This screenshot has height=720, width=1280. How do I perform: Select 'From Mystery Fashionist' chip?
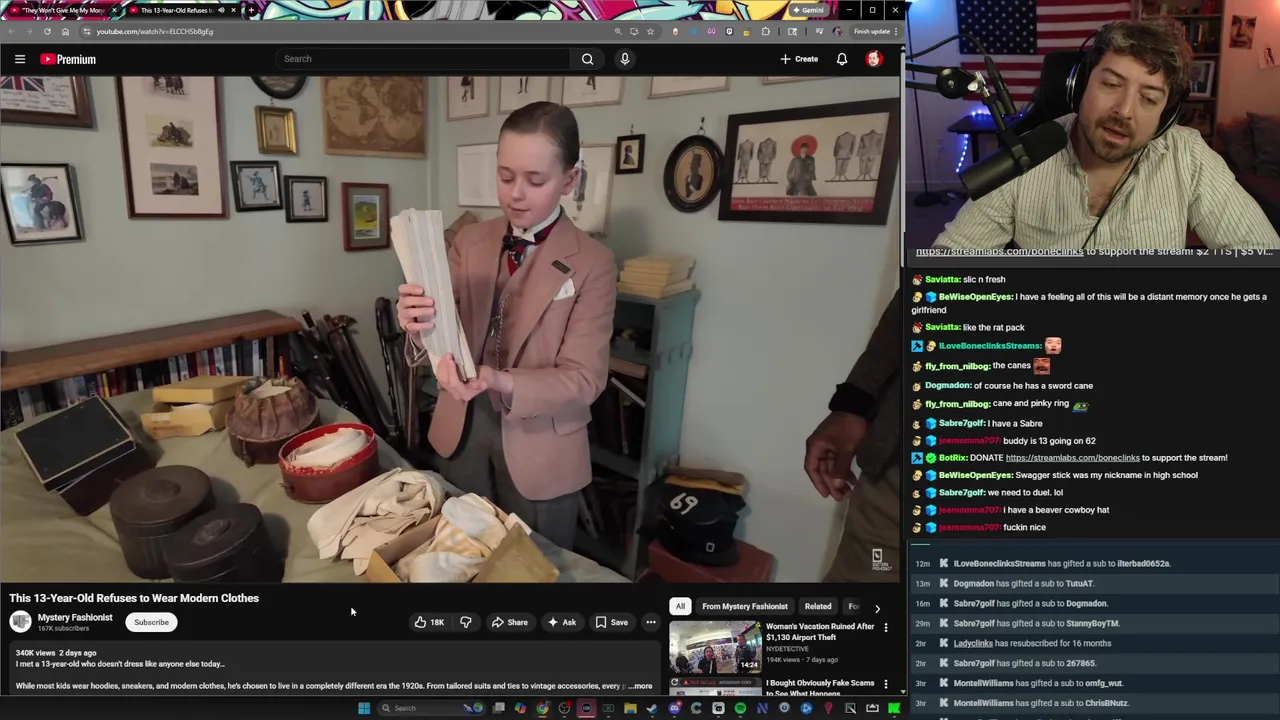[745, 606]
